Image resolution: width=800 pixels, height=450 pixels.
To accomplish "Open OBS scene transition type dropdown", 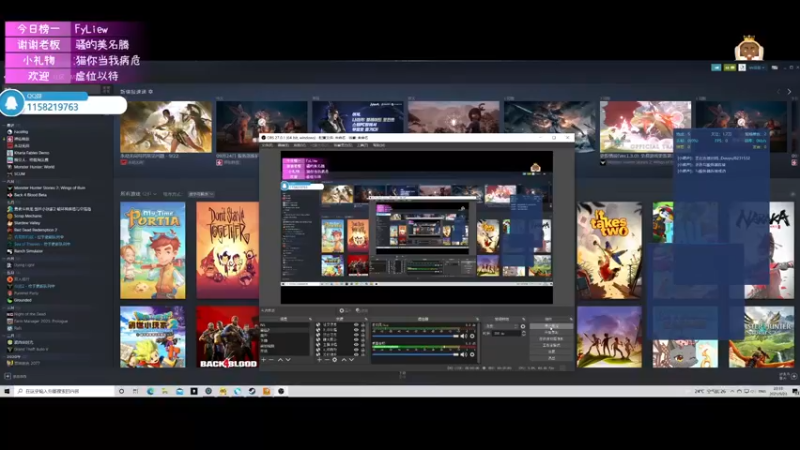I will tap(500, 327).
